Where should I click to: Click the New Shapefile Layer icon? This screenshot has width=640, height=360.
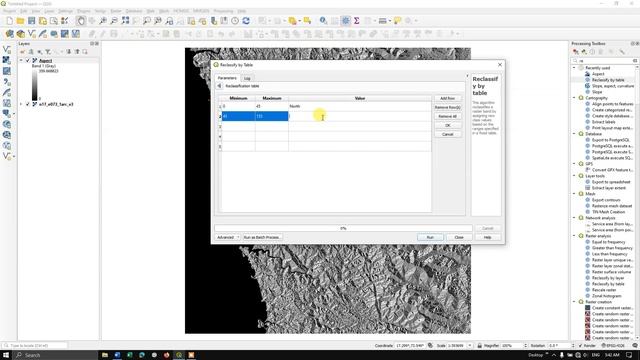pyautogui.click(x=31, y=34)
